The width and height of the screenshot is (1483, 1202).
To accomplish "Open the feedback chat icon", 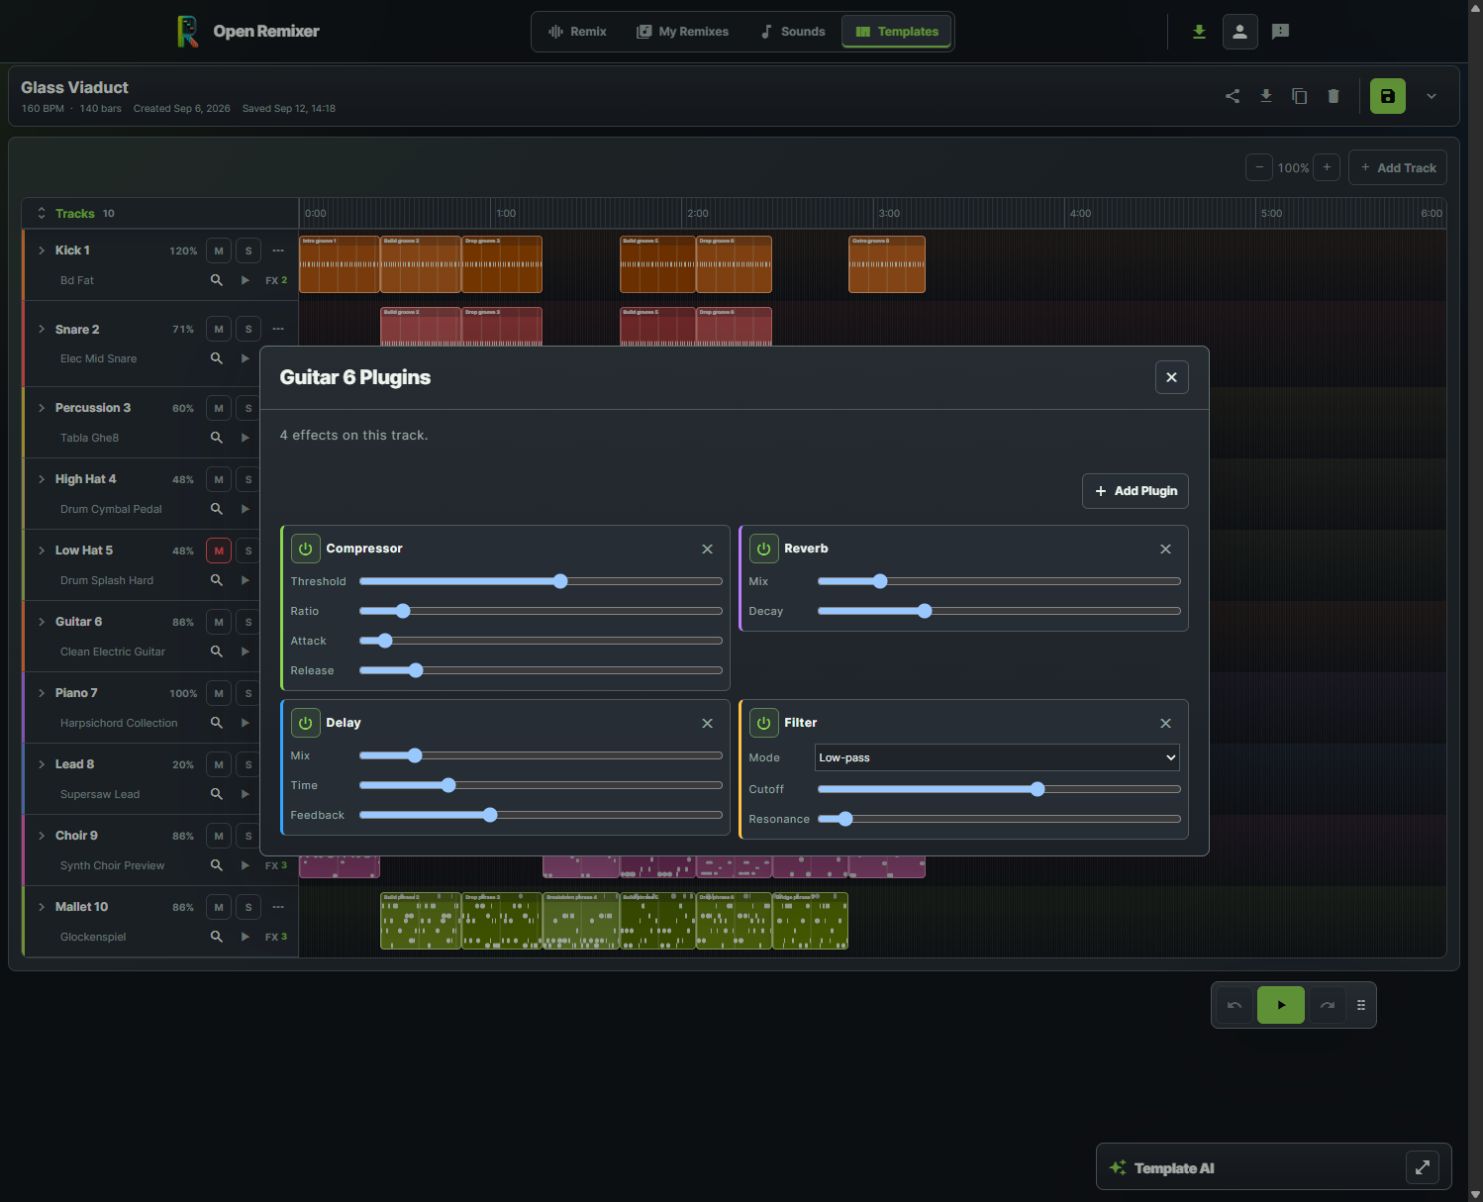I will (1280, 32).
